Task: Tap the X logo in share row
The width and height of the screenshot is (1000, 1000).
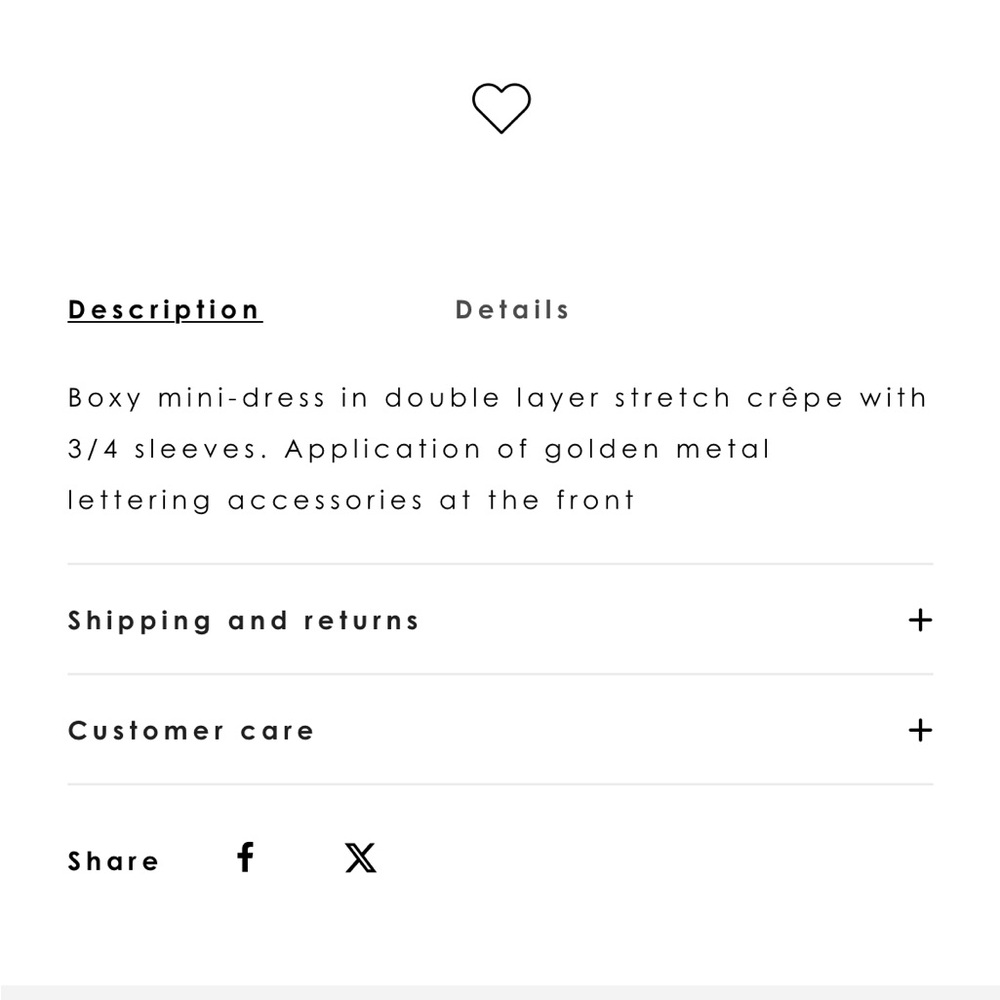Action: (x=360, y=858)
